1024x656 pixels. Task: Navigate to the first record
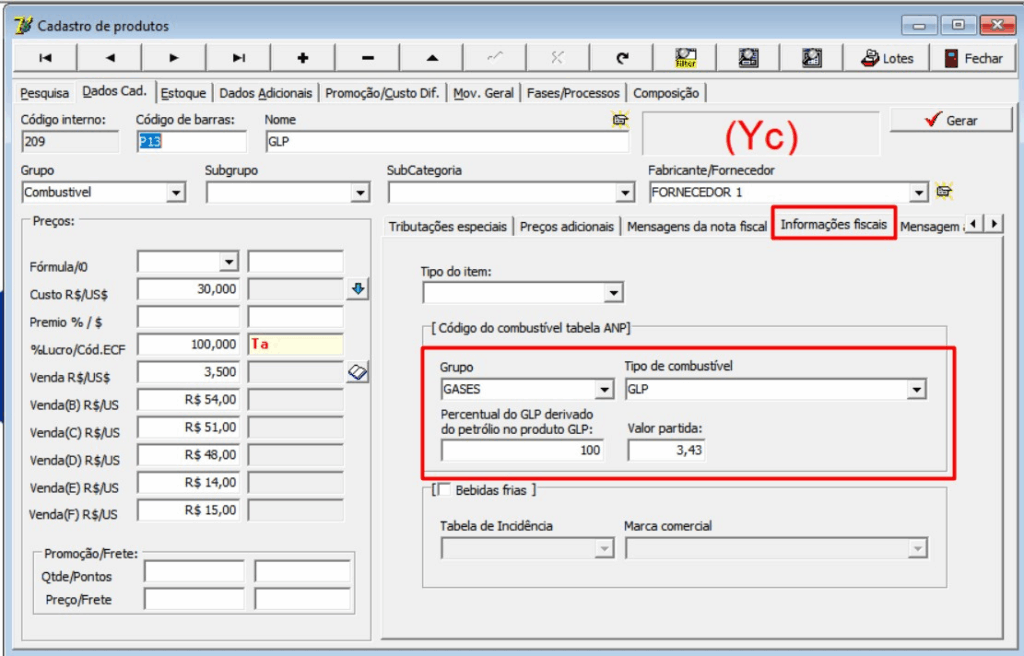tap(47, 57)
